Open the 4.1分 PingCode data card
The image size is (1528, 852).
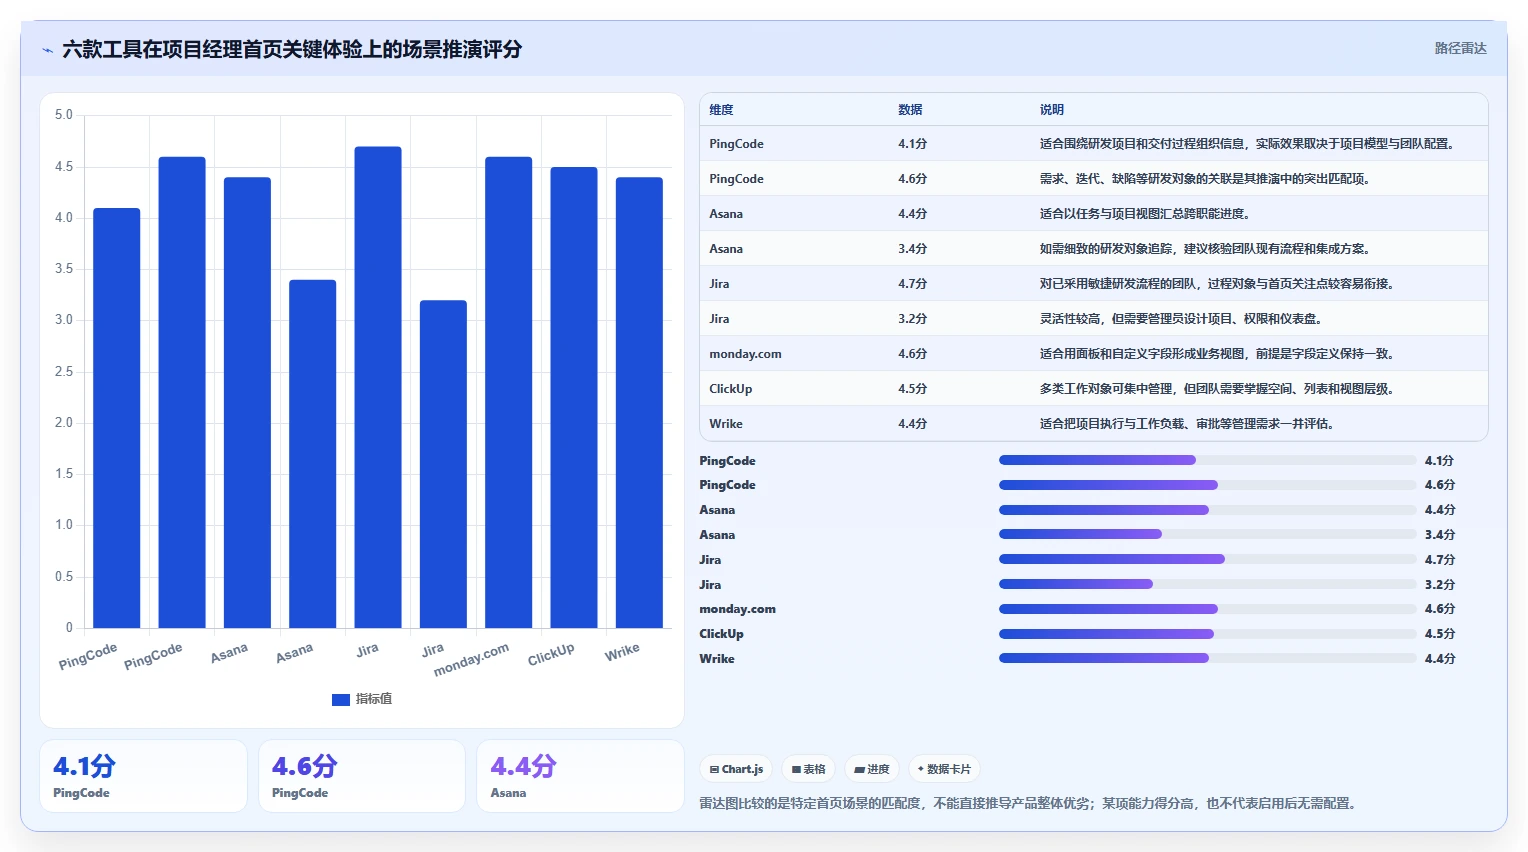tap(143, 776)
